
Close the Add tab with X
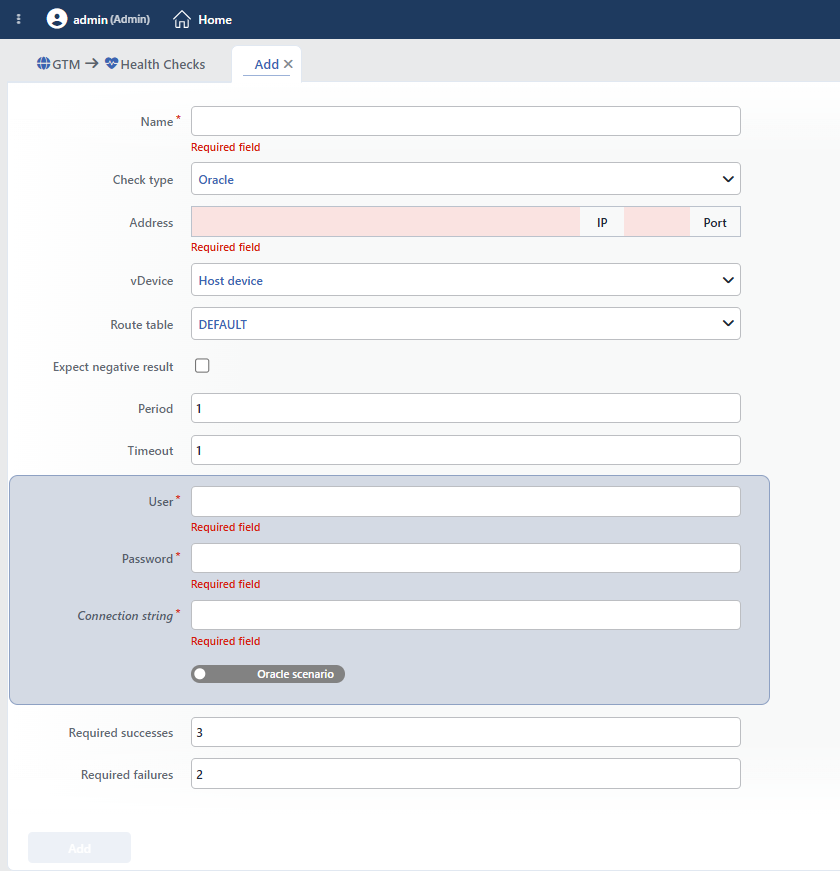[x=288, y=64]
